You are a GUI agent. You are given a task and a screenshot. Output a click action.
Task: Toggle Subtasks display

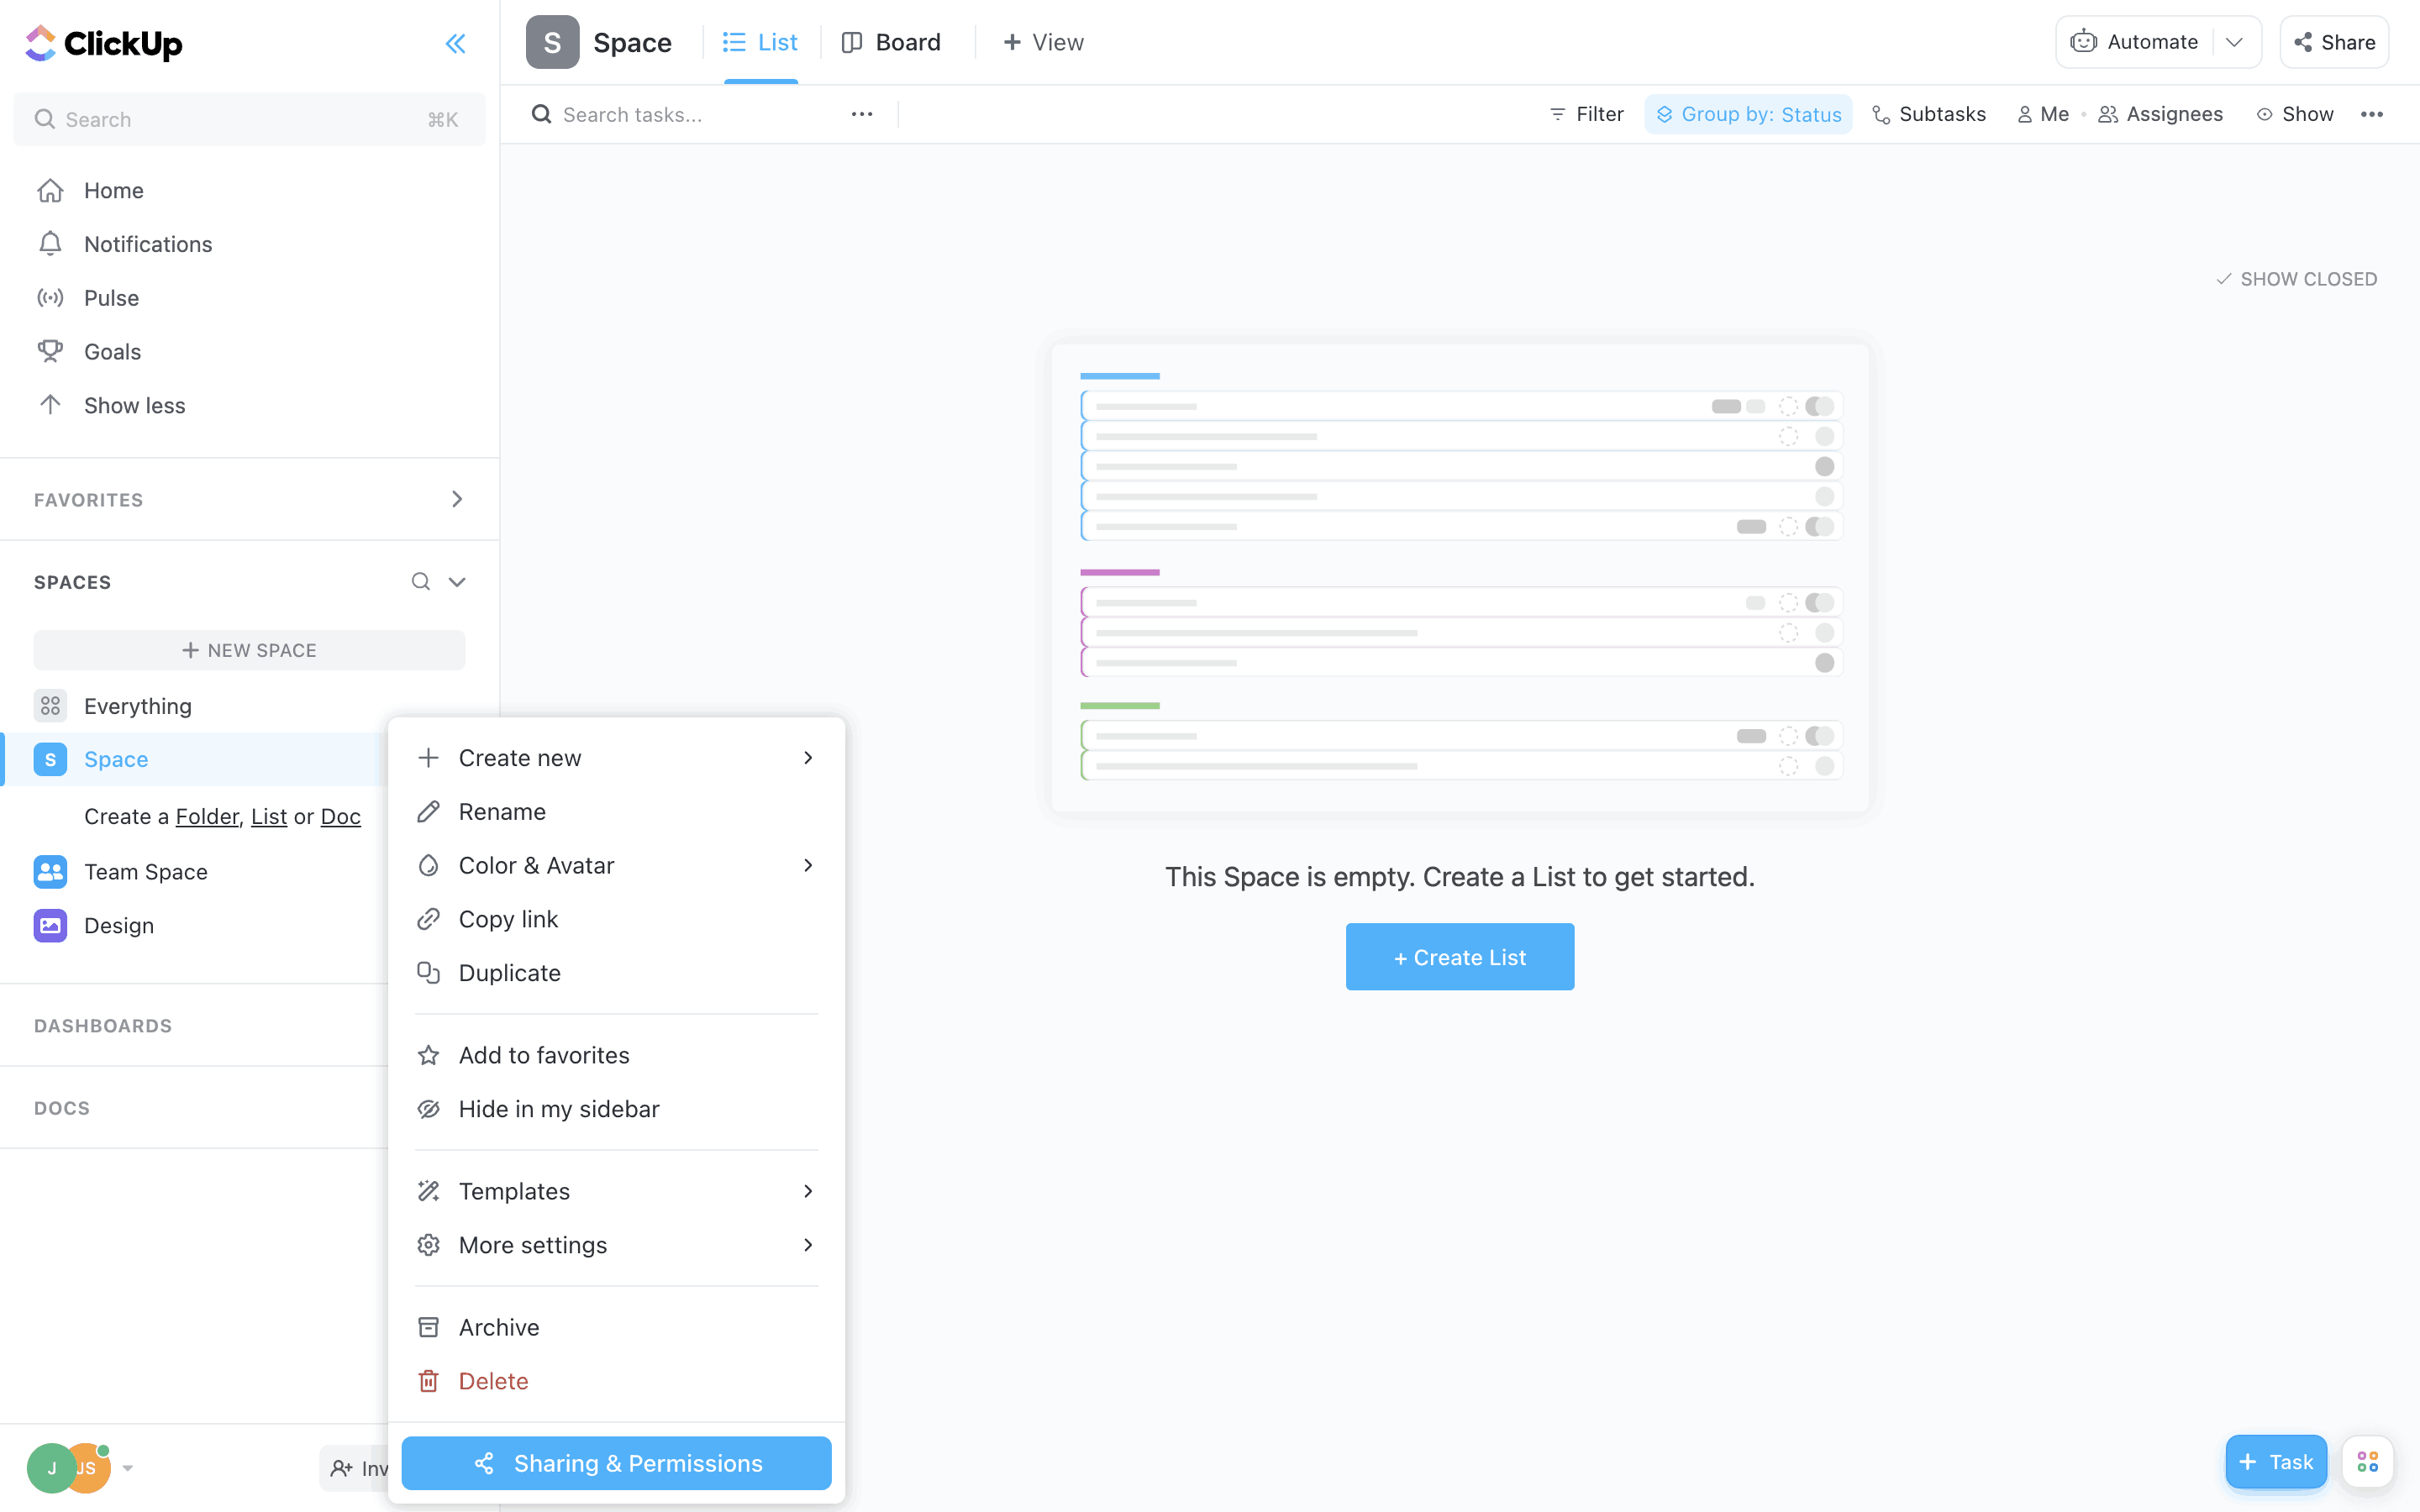(1929, 114)
